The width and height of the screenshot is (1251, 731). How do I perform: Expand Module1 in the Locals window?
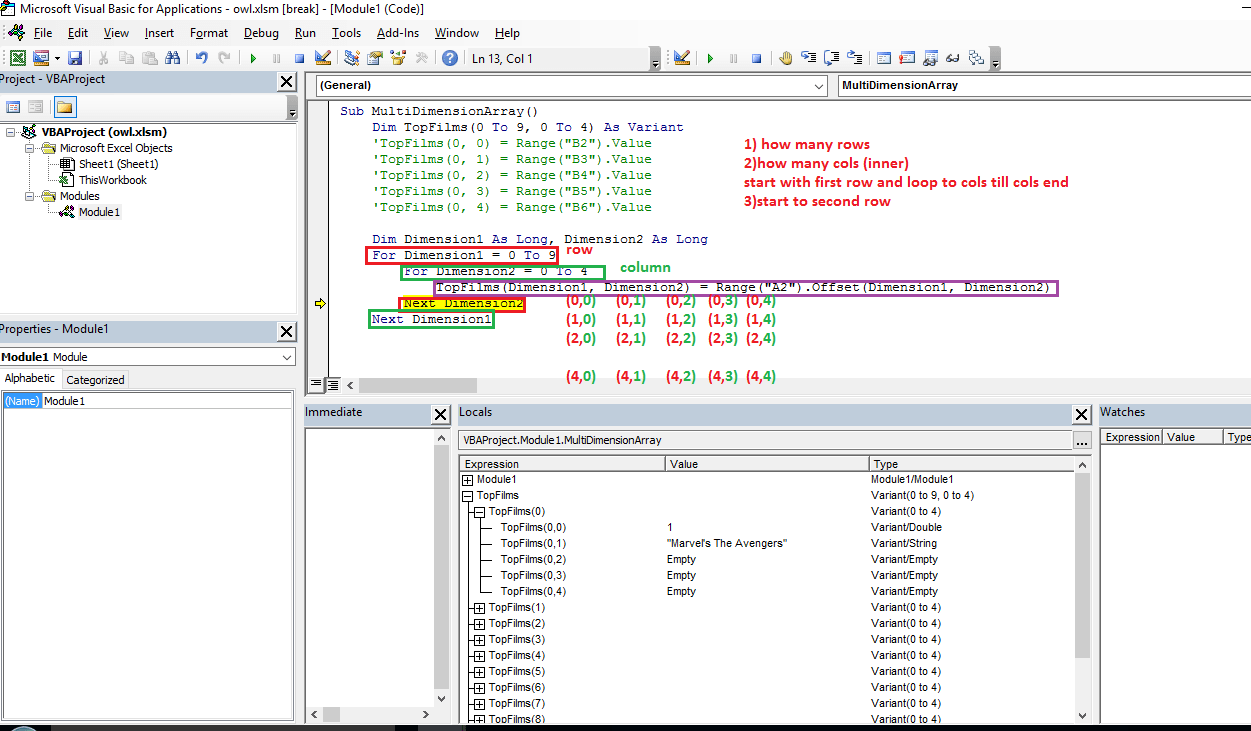click(467, 480)
